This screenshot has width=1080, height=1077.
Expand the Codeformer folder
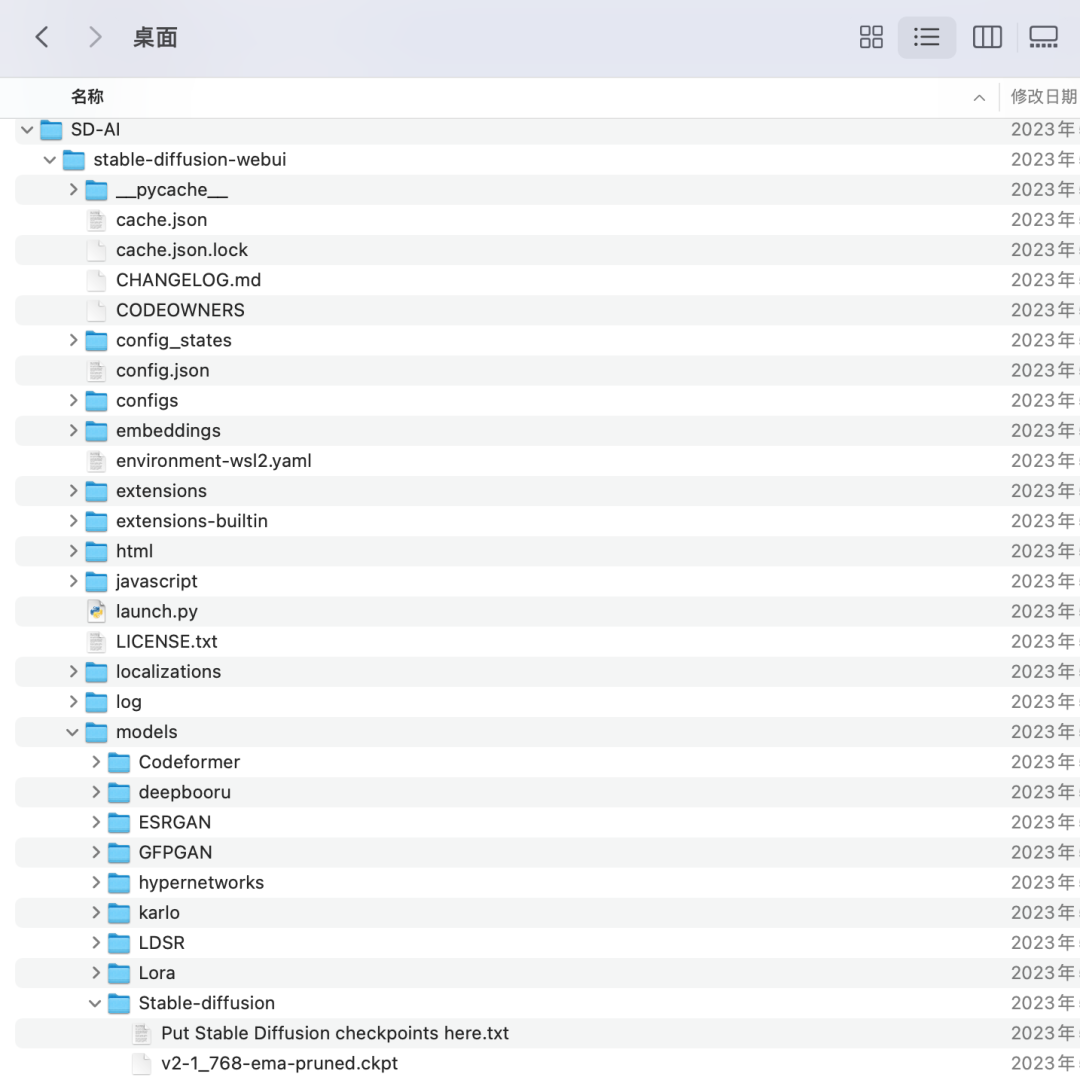point(96,762)
